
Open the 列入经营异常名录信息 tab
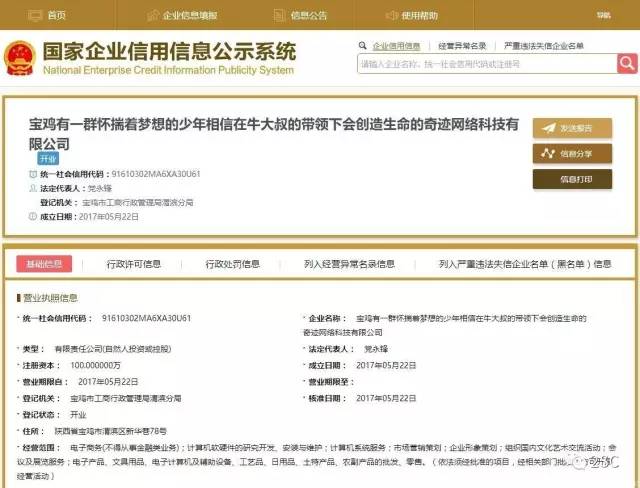pyautogui.click(x=348, y=264)
